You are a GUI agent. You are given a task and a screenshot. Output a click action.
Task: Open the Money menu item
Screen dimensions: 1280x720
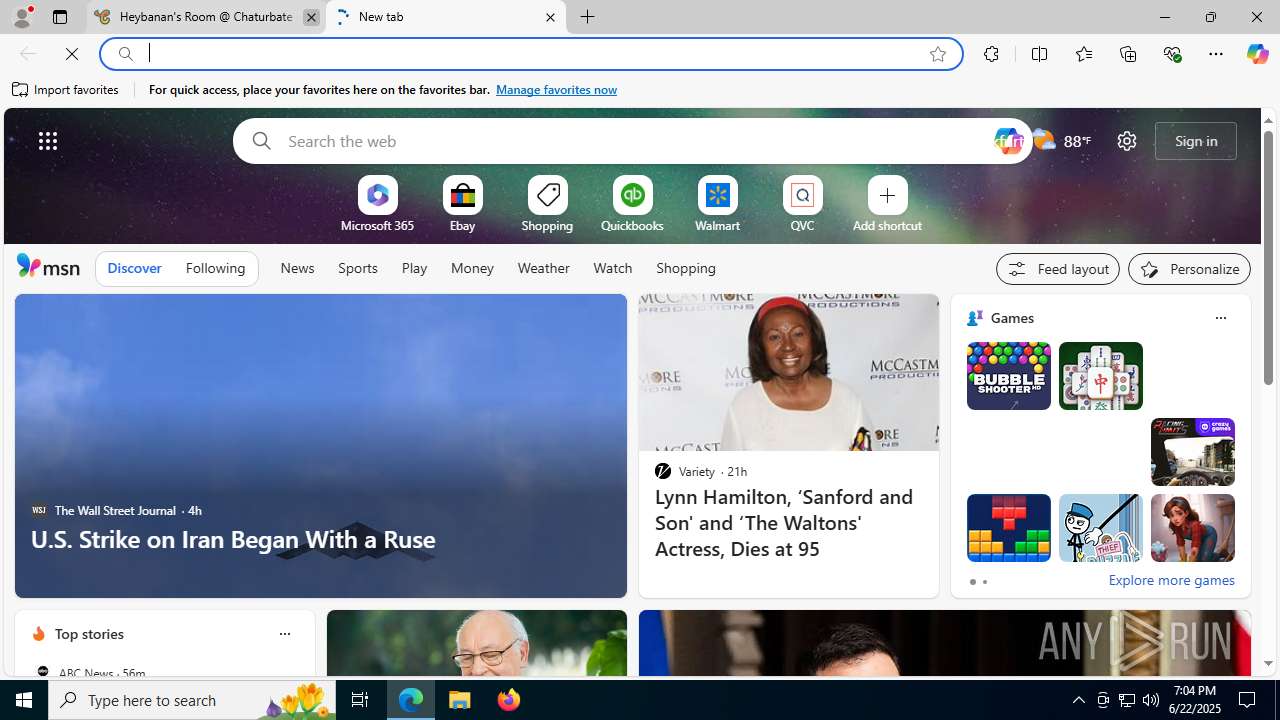point(472,268)
